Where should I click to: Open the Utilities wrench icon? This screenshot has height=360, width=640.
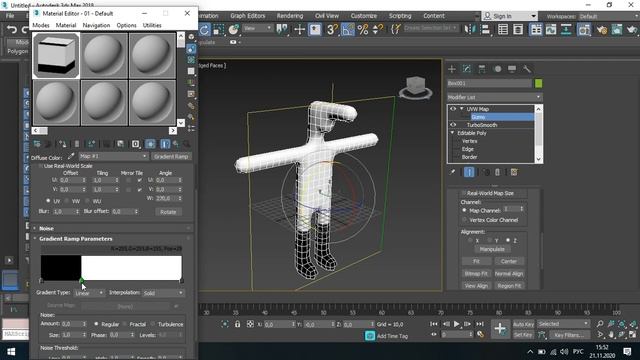coord(527,69)
